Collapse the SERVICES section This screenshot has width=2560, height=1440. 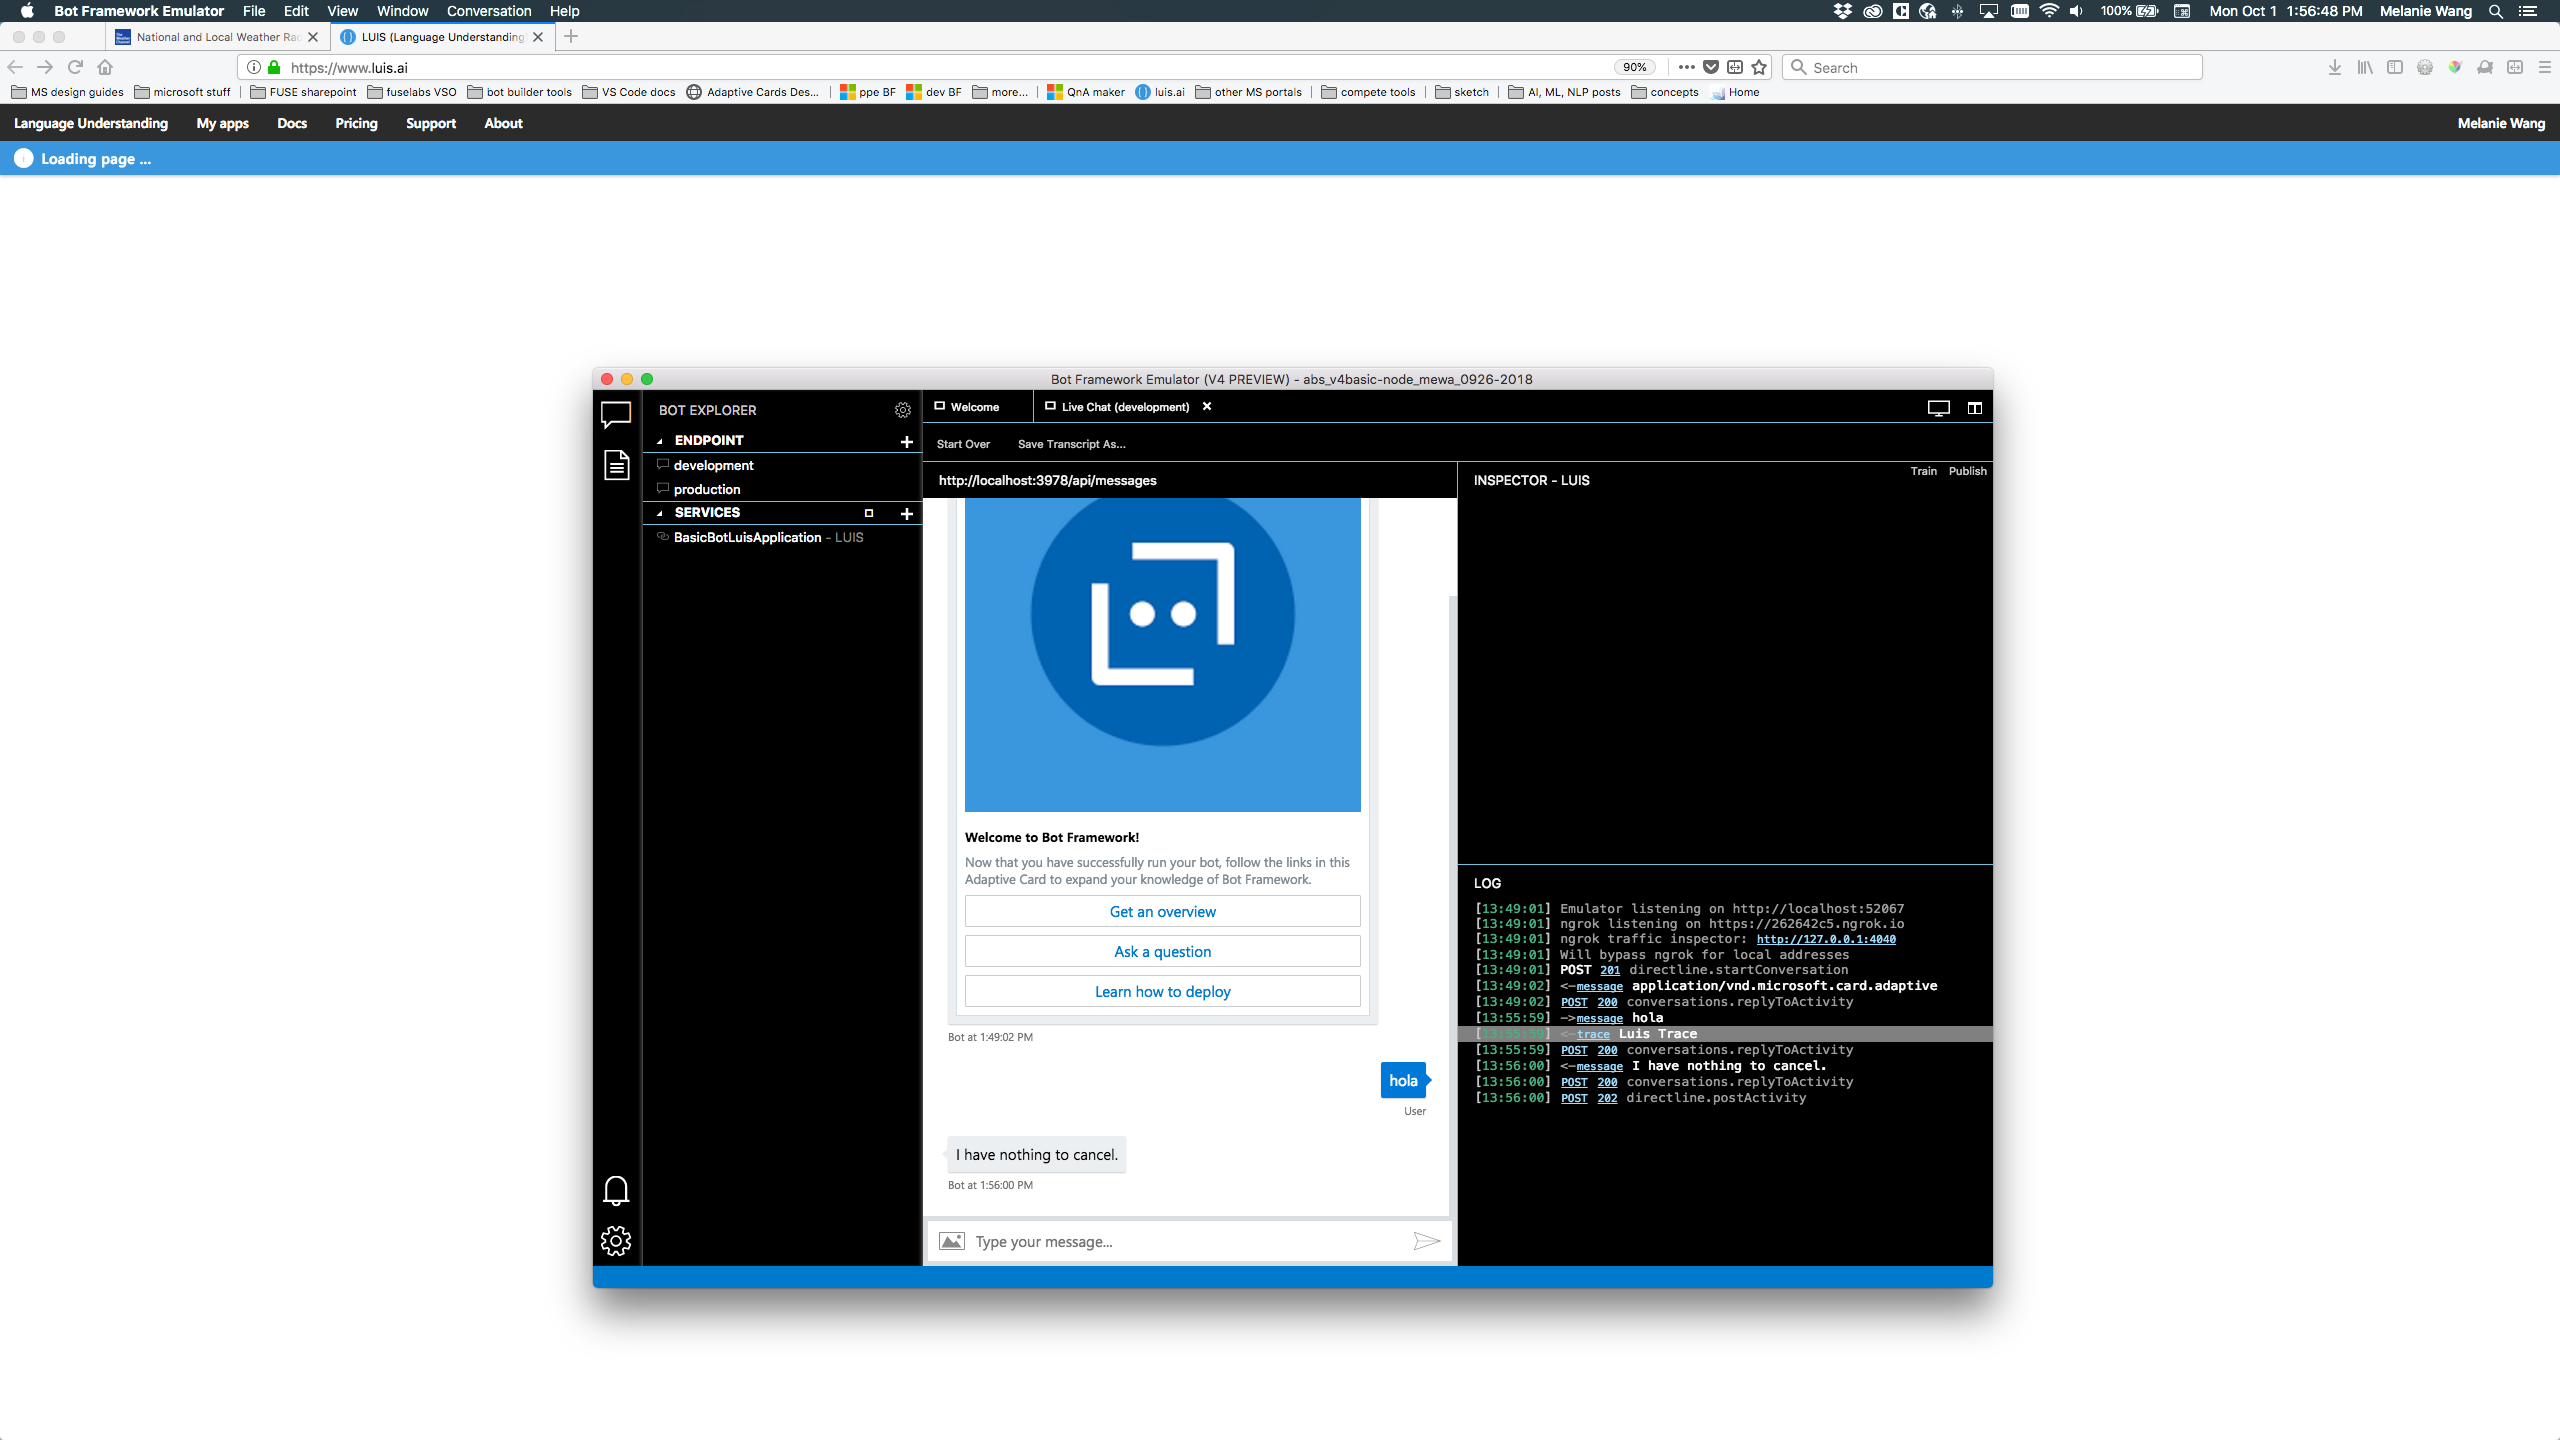(x=660, y=513)
